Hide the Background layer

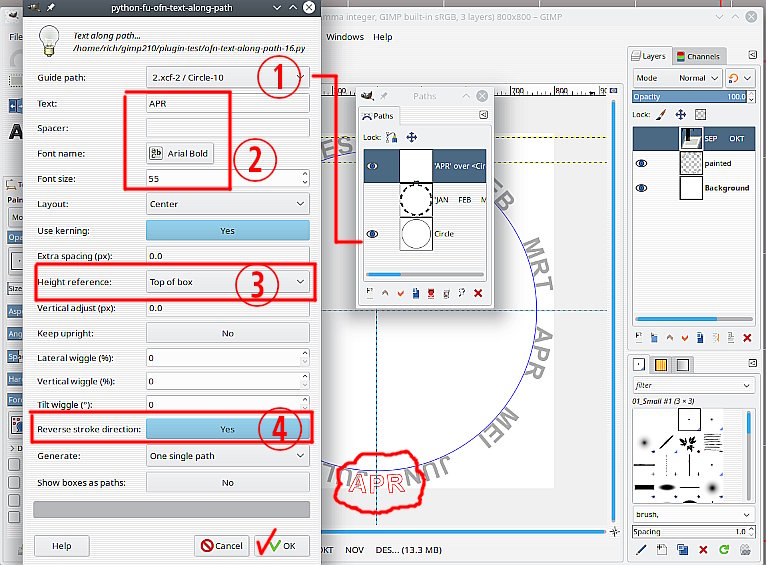click(641, 188)
